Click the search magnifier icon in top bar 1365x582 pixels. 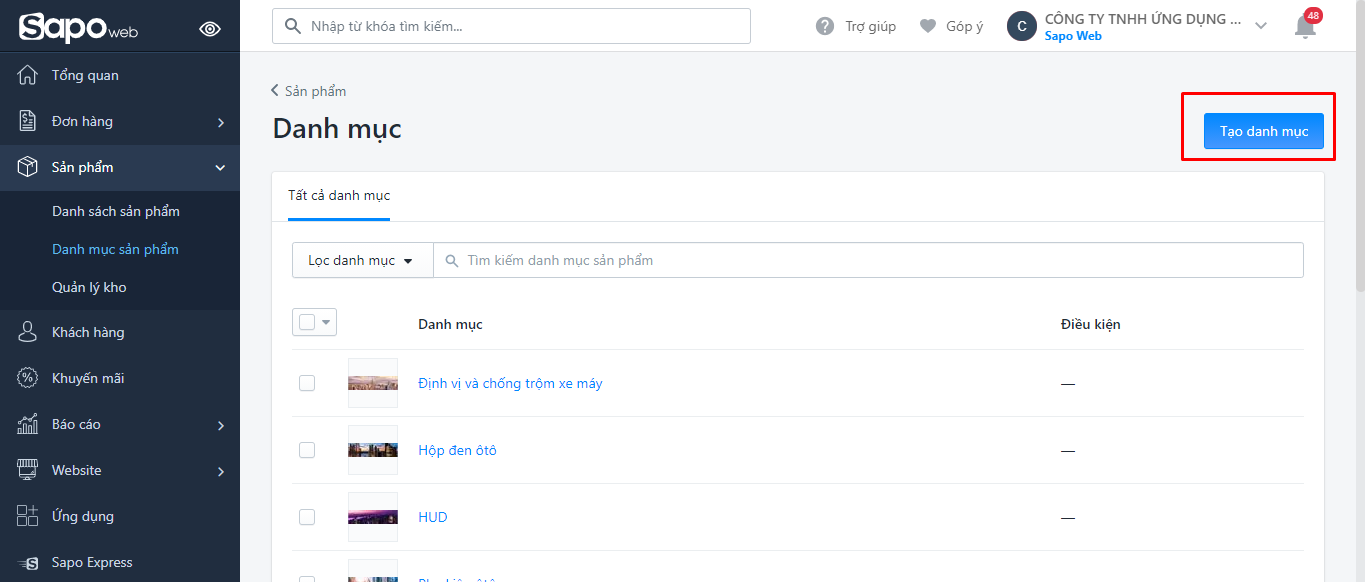click(293, 26)
